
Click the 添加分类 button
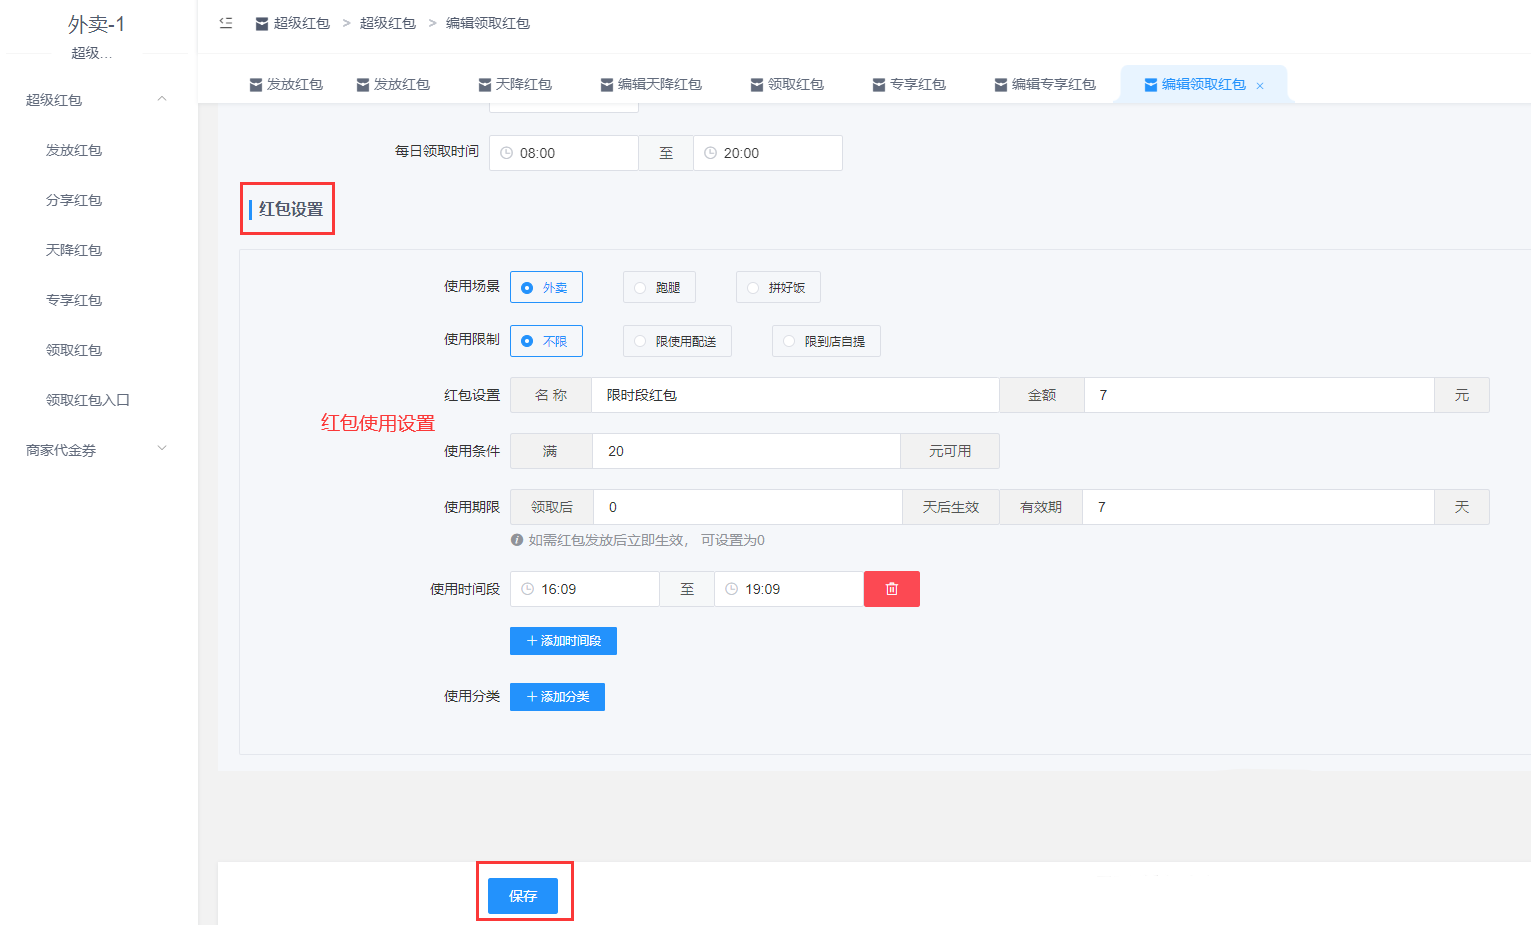tap(557, 697)
